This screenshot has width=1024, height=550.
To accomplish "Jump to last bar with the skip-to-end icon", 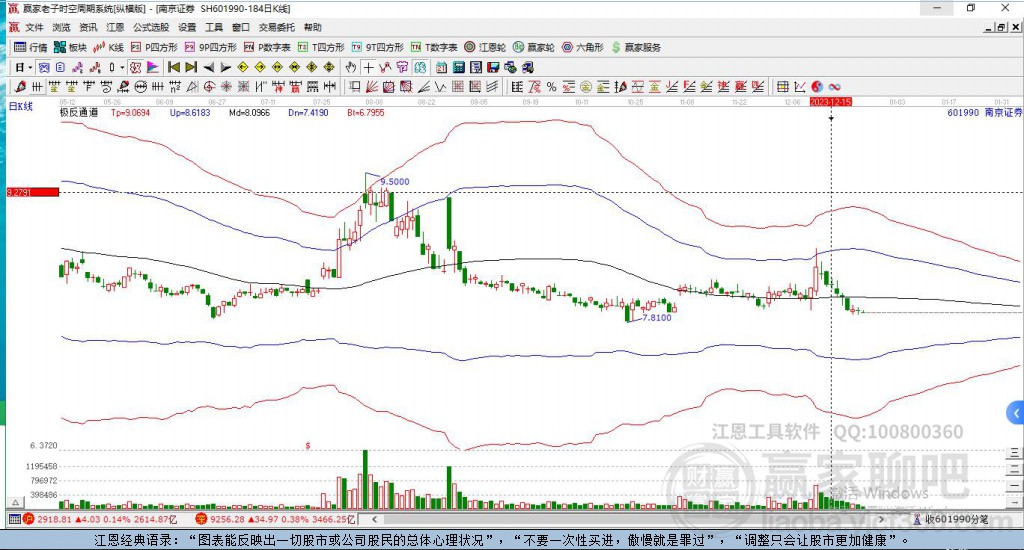I will [x=191, y=67].
